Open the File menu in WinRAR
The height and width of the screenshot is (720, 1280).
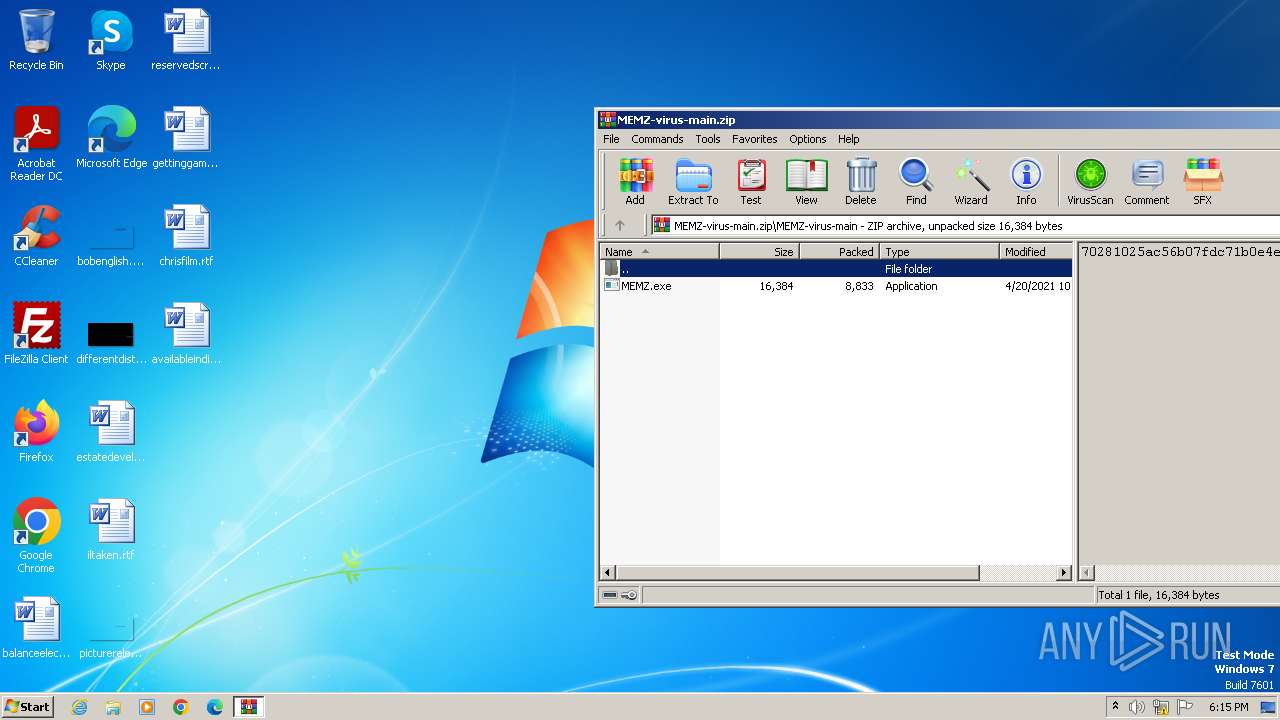pos(611,139)
